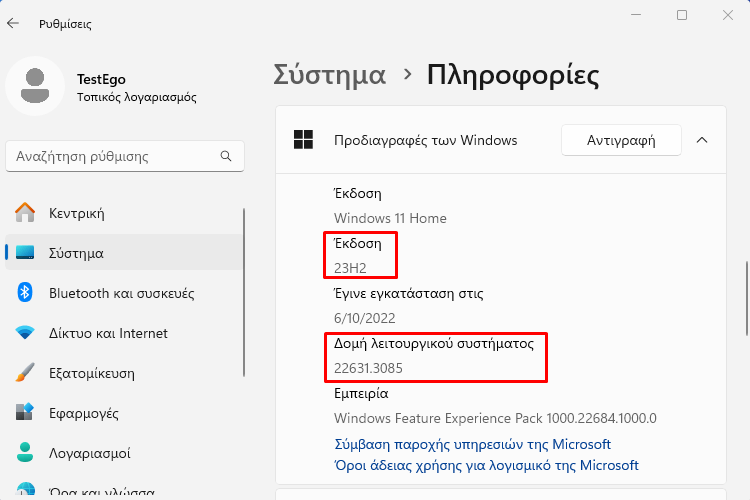
Task: Focus the Αναζήτηση ρύθμισης search box
Action: tap(125, 156)
